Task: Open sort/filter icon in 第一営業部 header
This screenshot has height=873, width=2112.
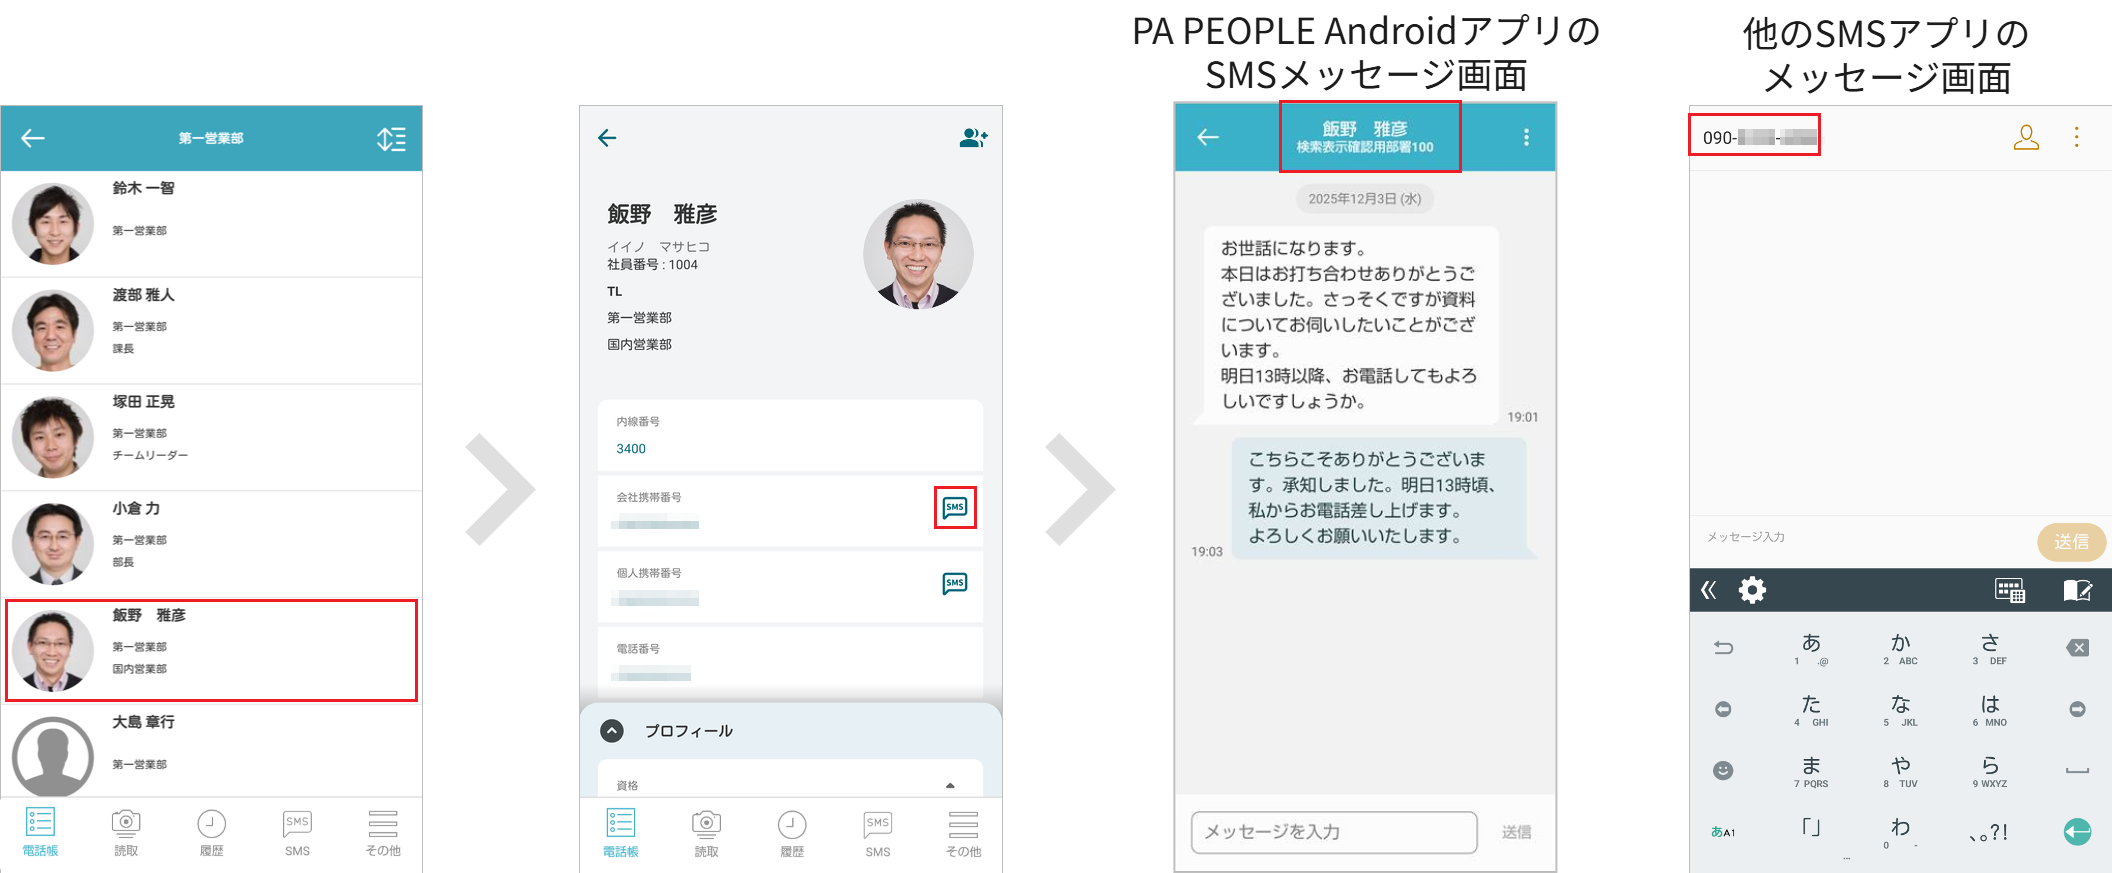Action: [x=391, y=139]
